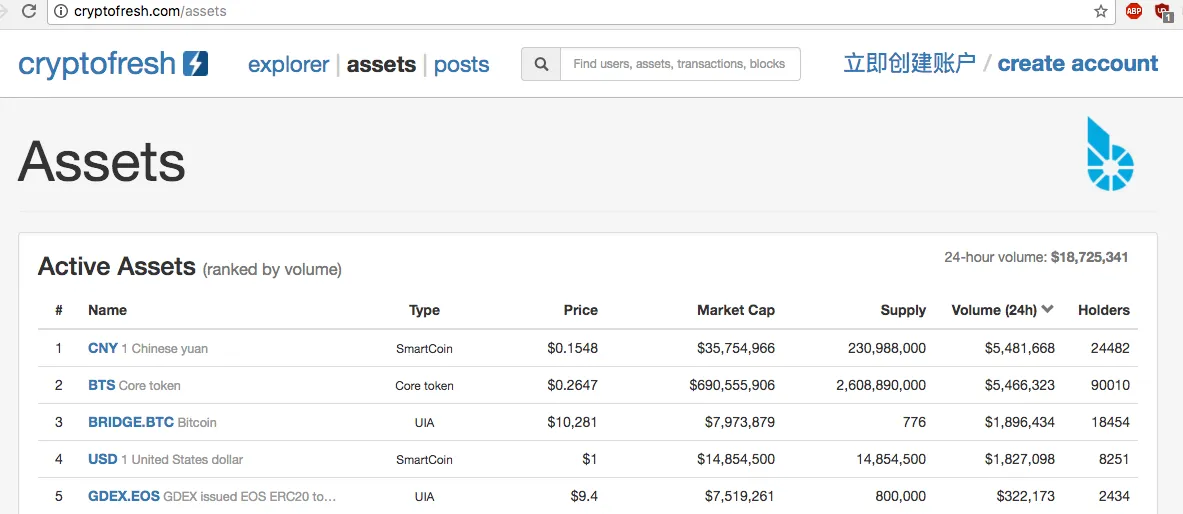Click the cryptofresh home logo text
1183x514 pixels.
pos(97,64)
